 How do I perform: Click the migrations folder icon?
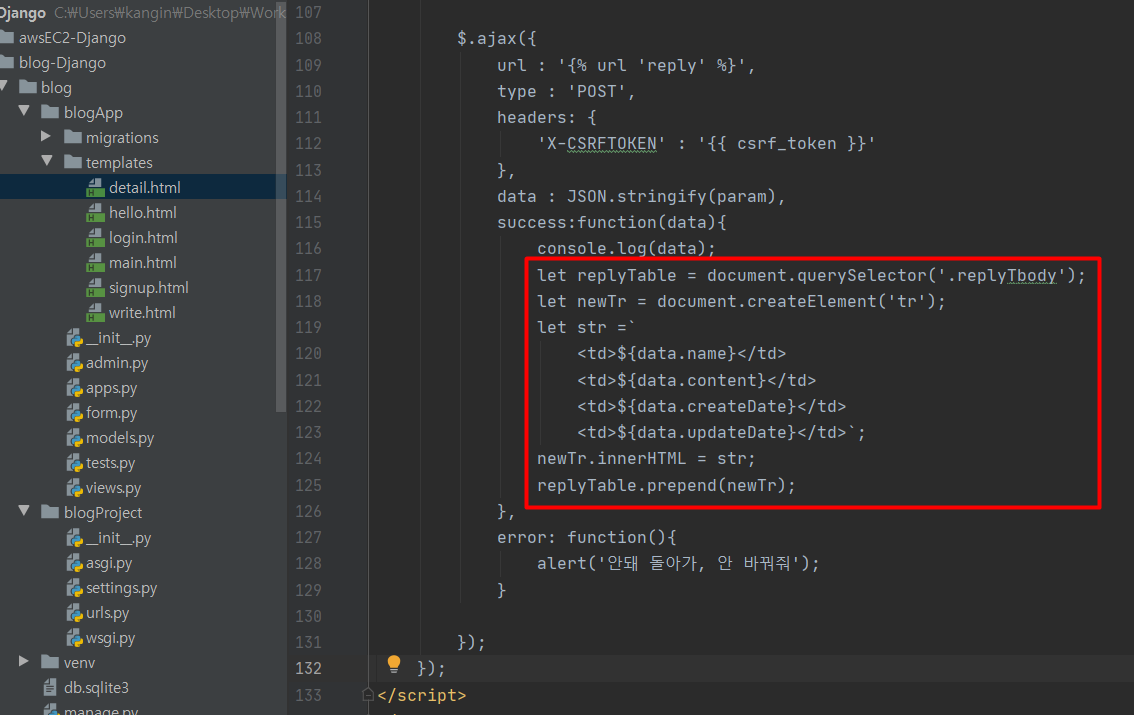coord(72,137)
